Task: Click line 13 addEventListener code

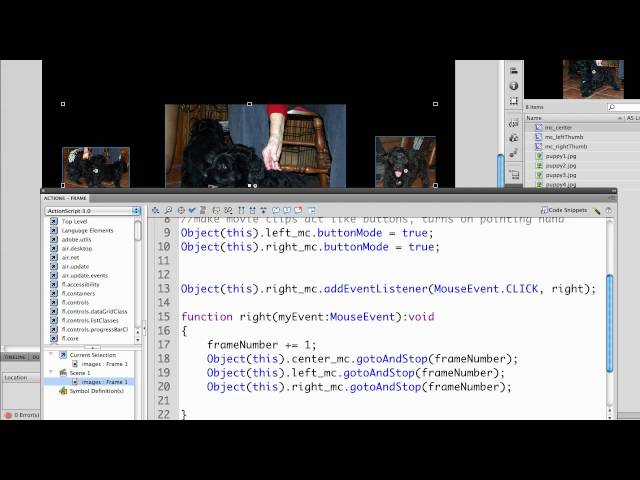Action: (x=389, y=289)
